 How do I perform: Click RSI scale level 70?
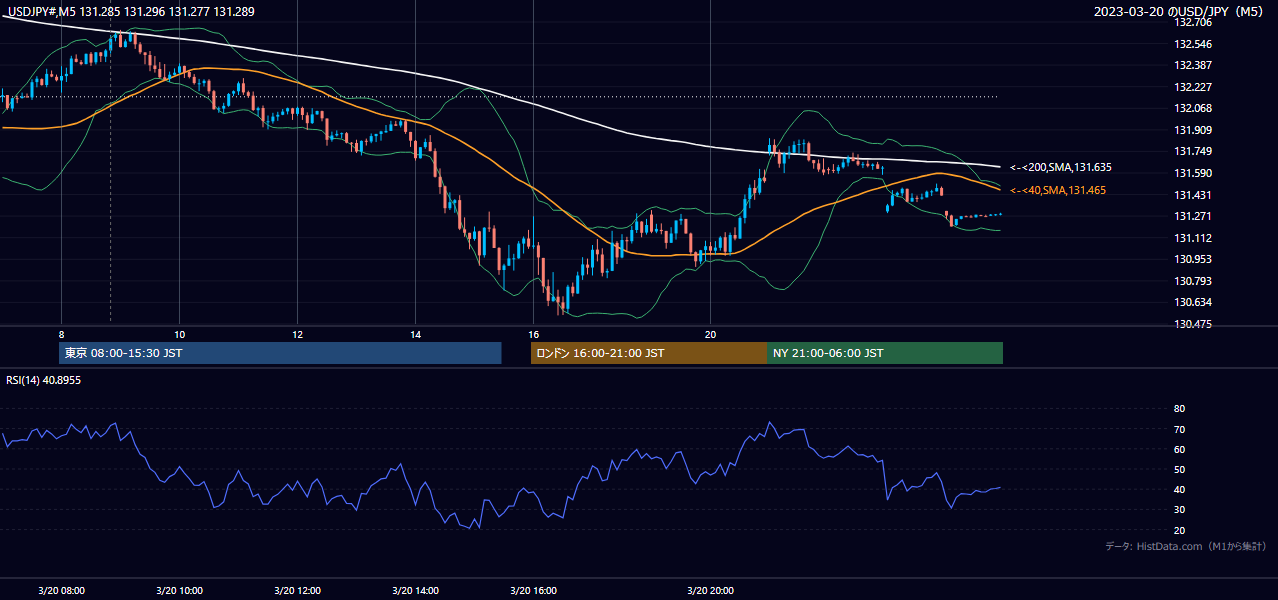coord(1179,429)
